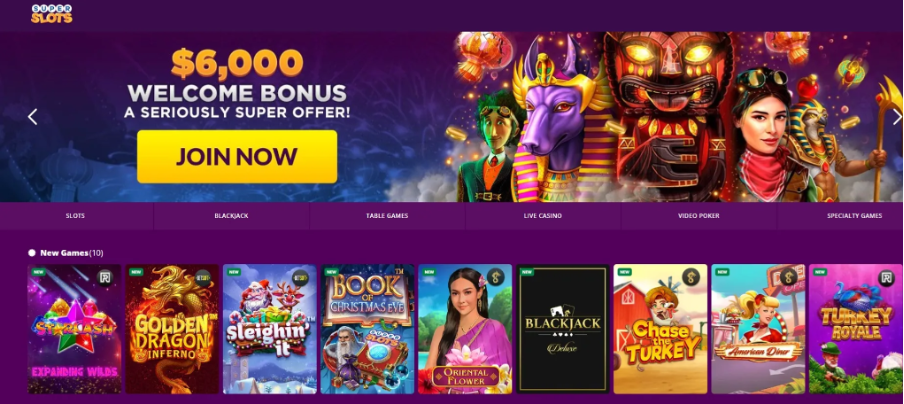The image size is (904, 404).
Task: Advance to next banner slide arrow
Action: tap(897, 117)
